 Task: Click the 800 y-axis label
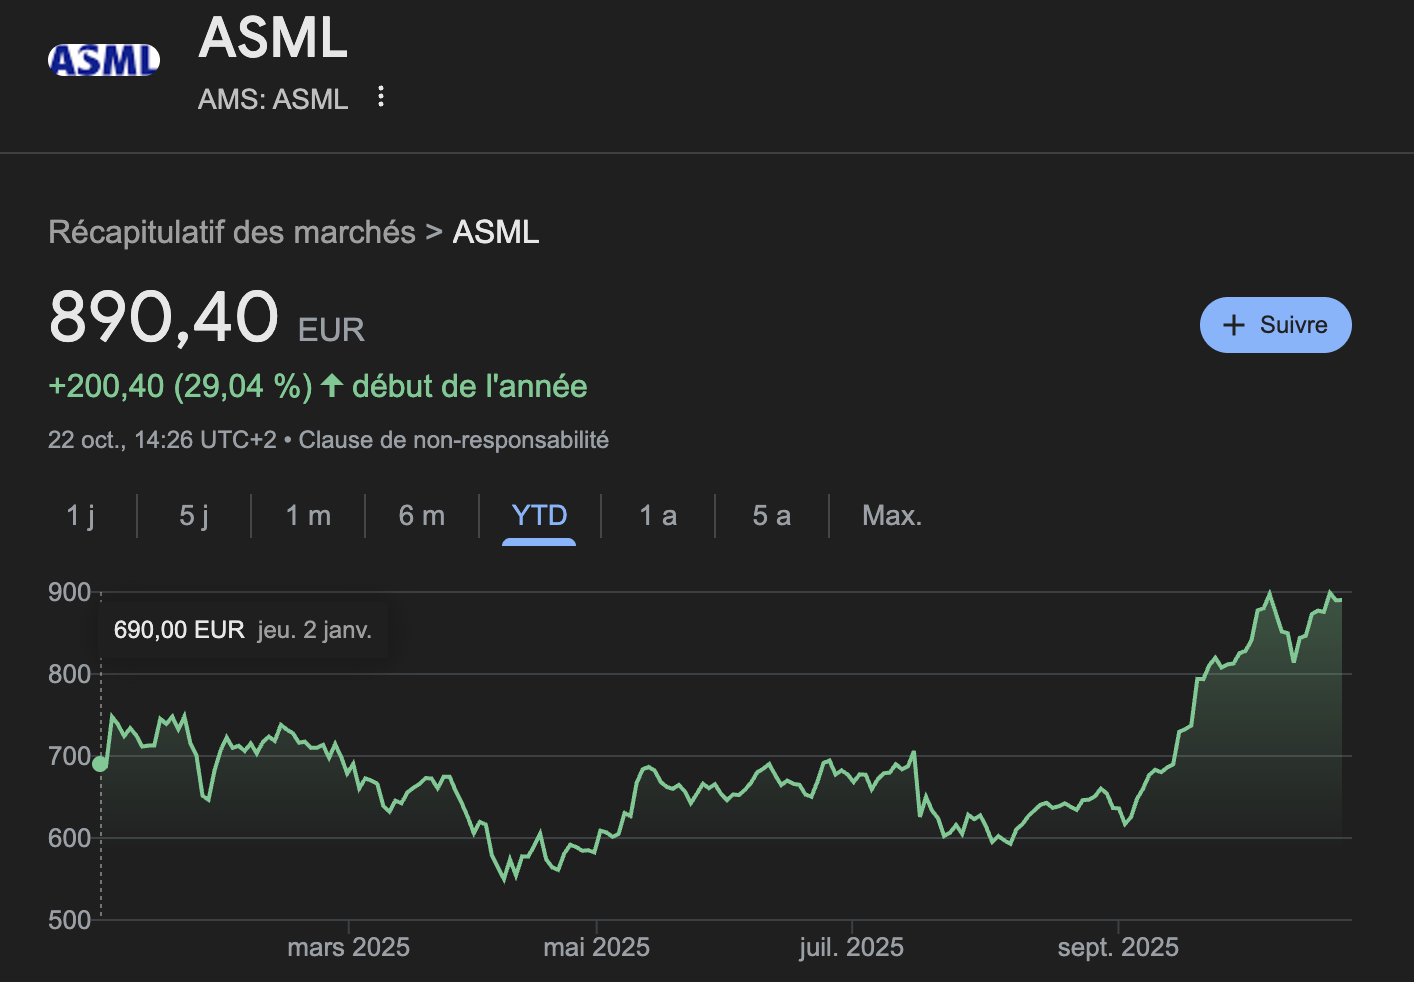pyautogui.click(x=70, y=674)
